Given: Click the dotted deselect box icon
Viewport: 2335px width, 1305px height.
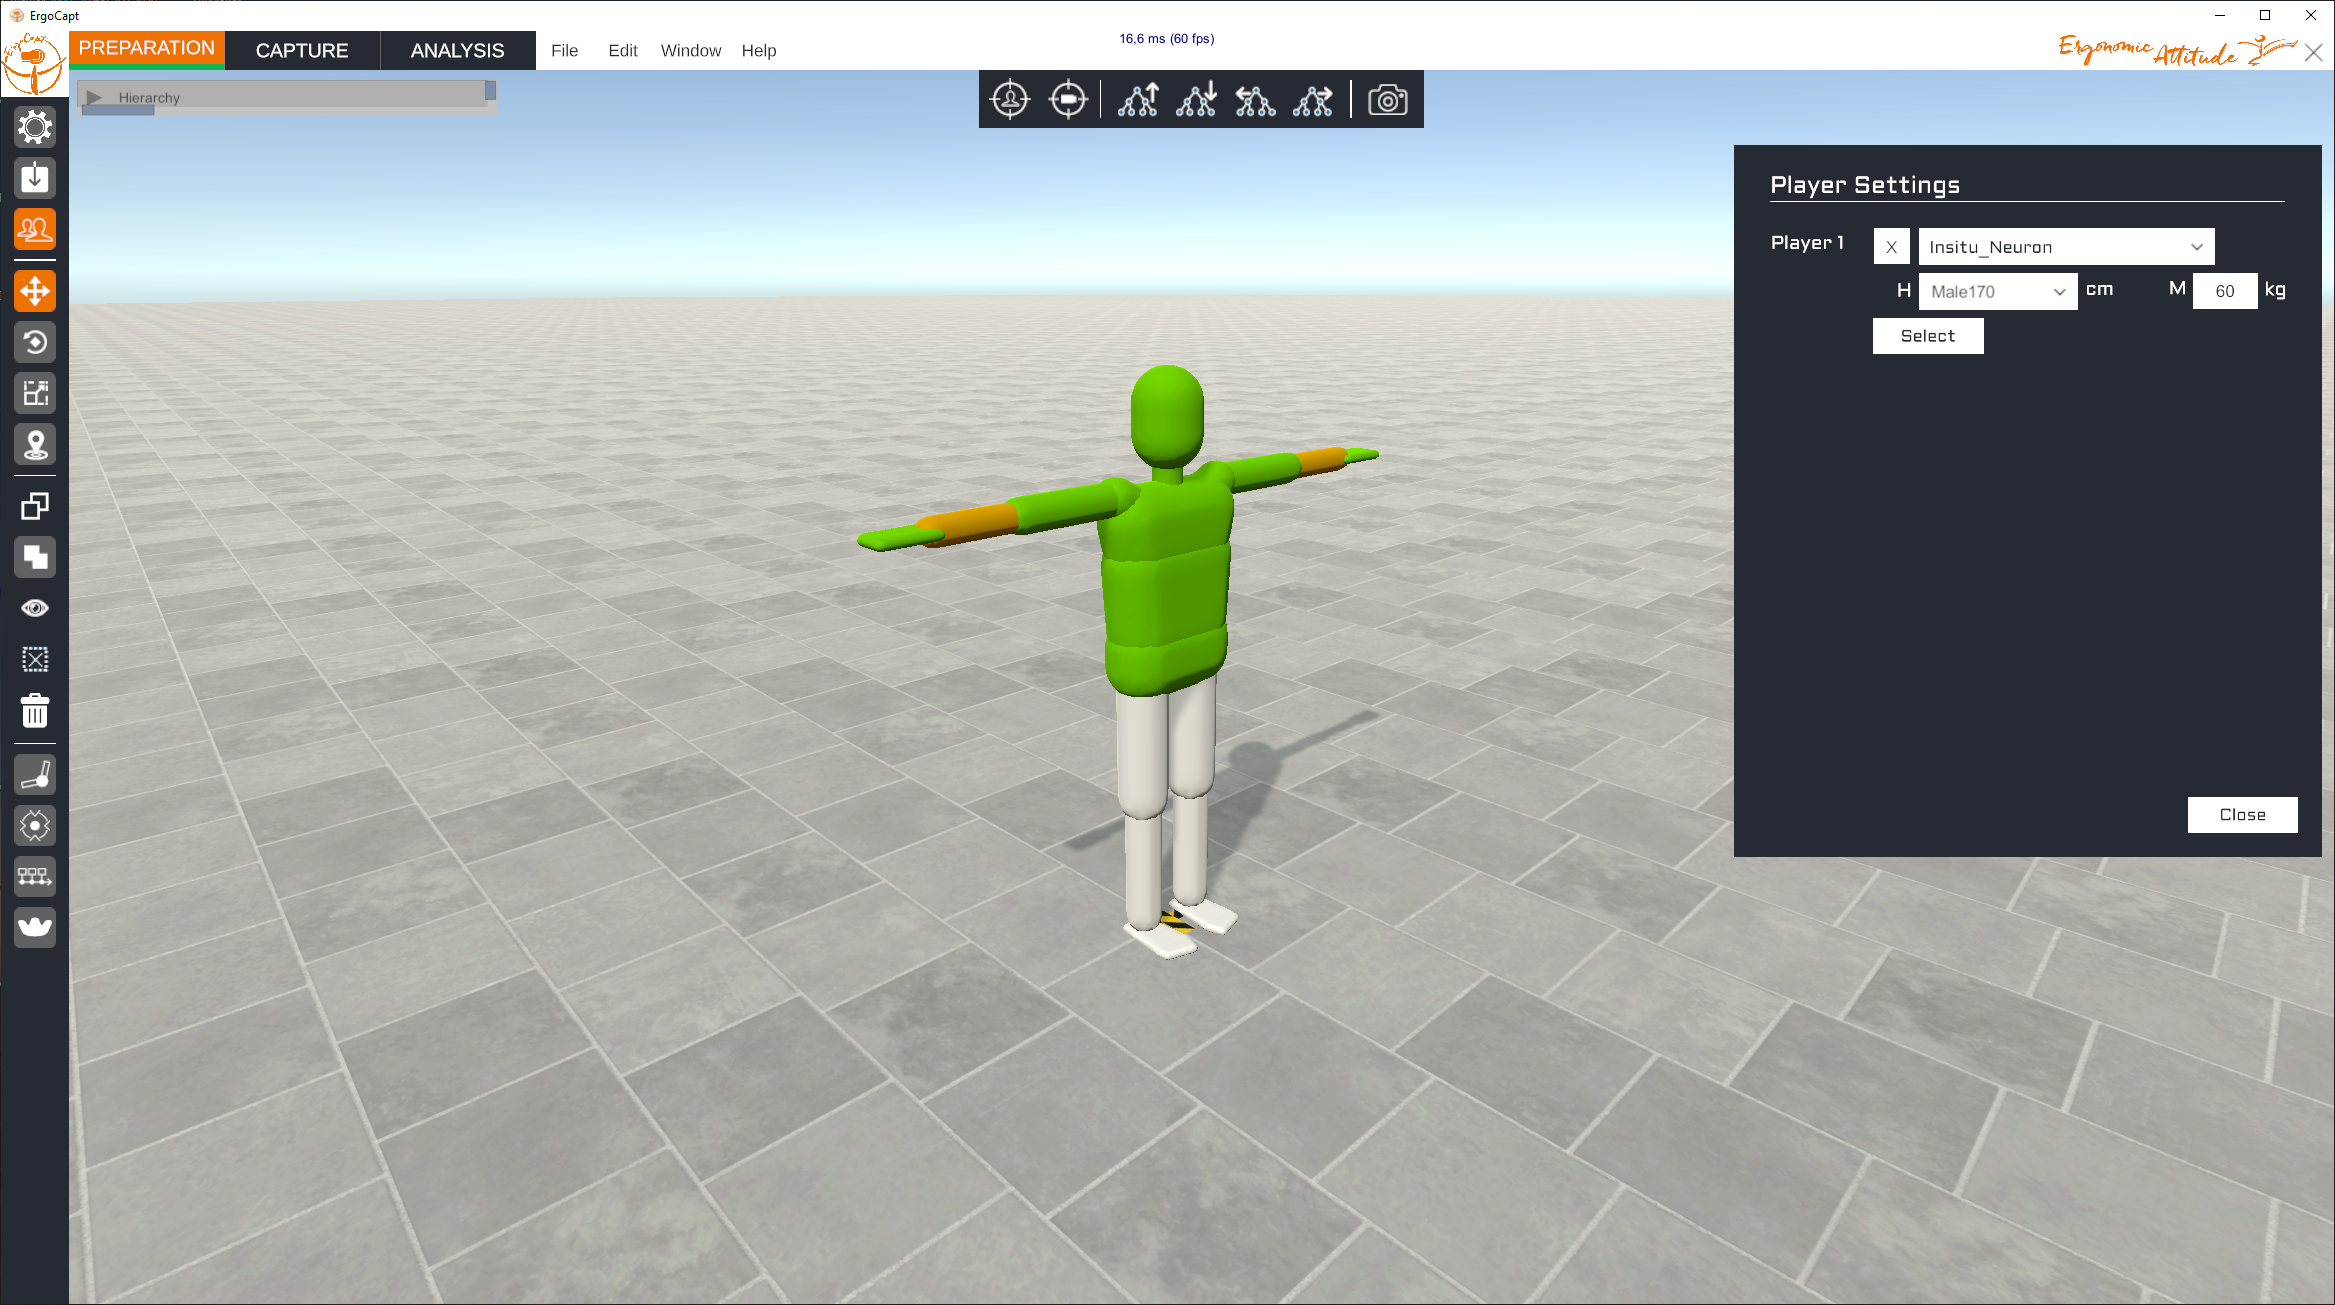Looking at the screenshot, I should 35,659.
